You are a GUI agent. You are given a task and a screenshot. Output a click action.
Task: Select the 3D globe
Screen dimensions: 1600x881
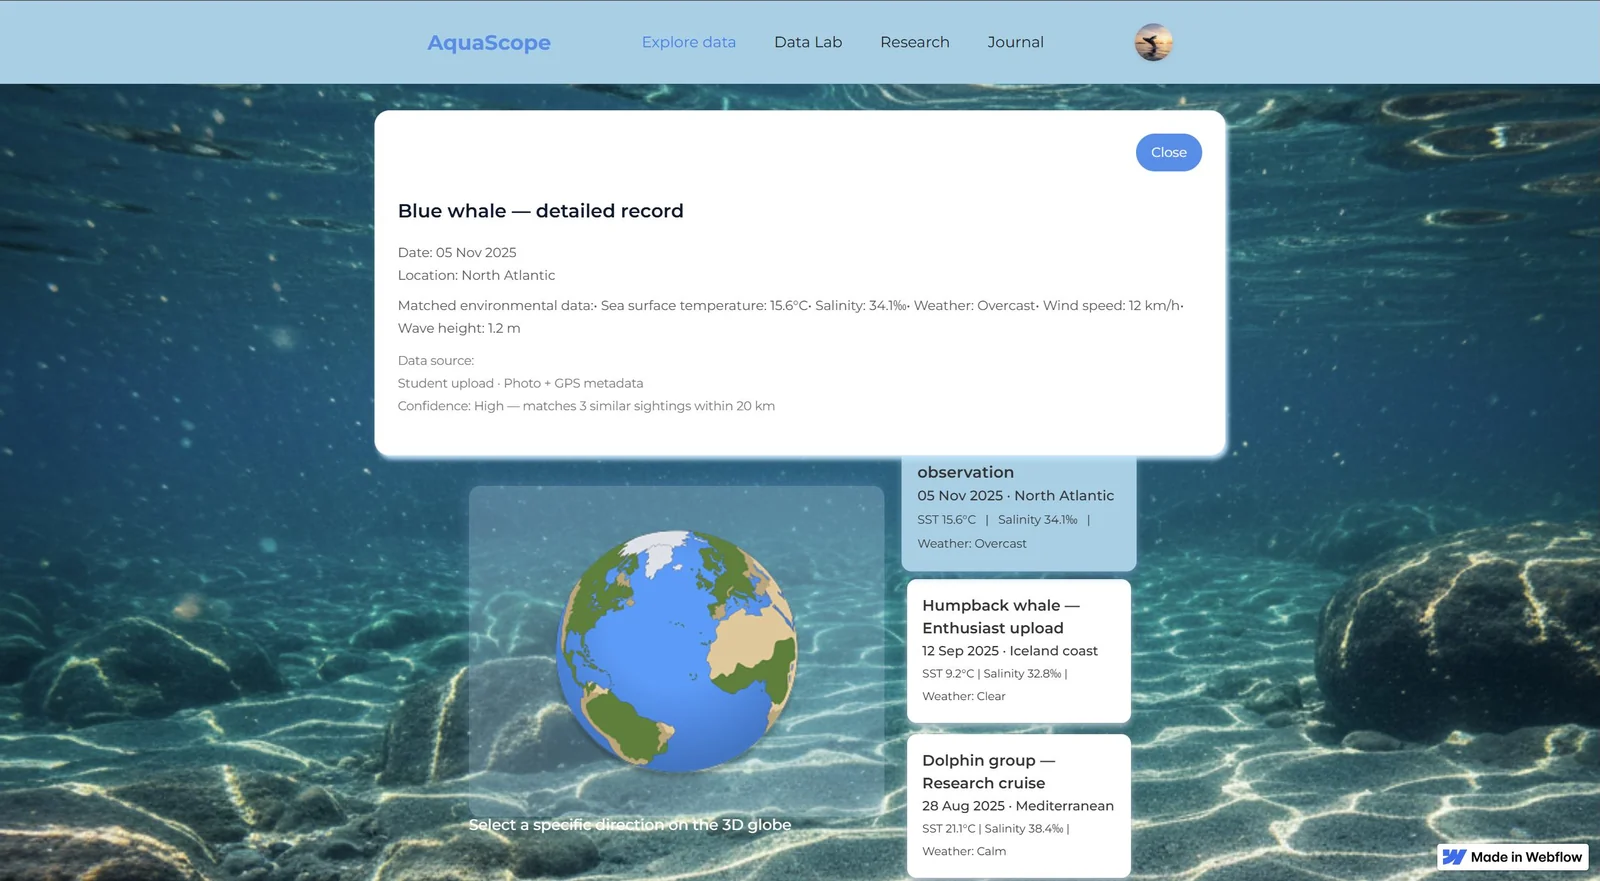[x=676, y=651]
